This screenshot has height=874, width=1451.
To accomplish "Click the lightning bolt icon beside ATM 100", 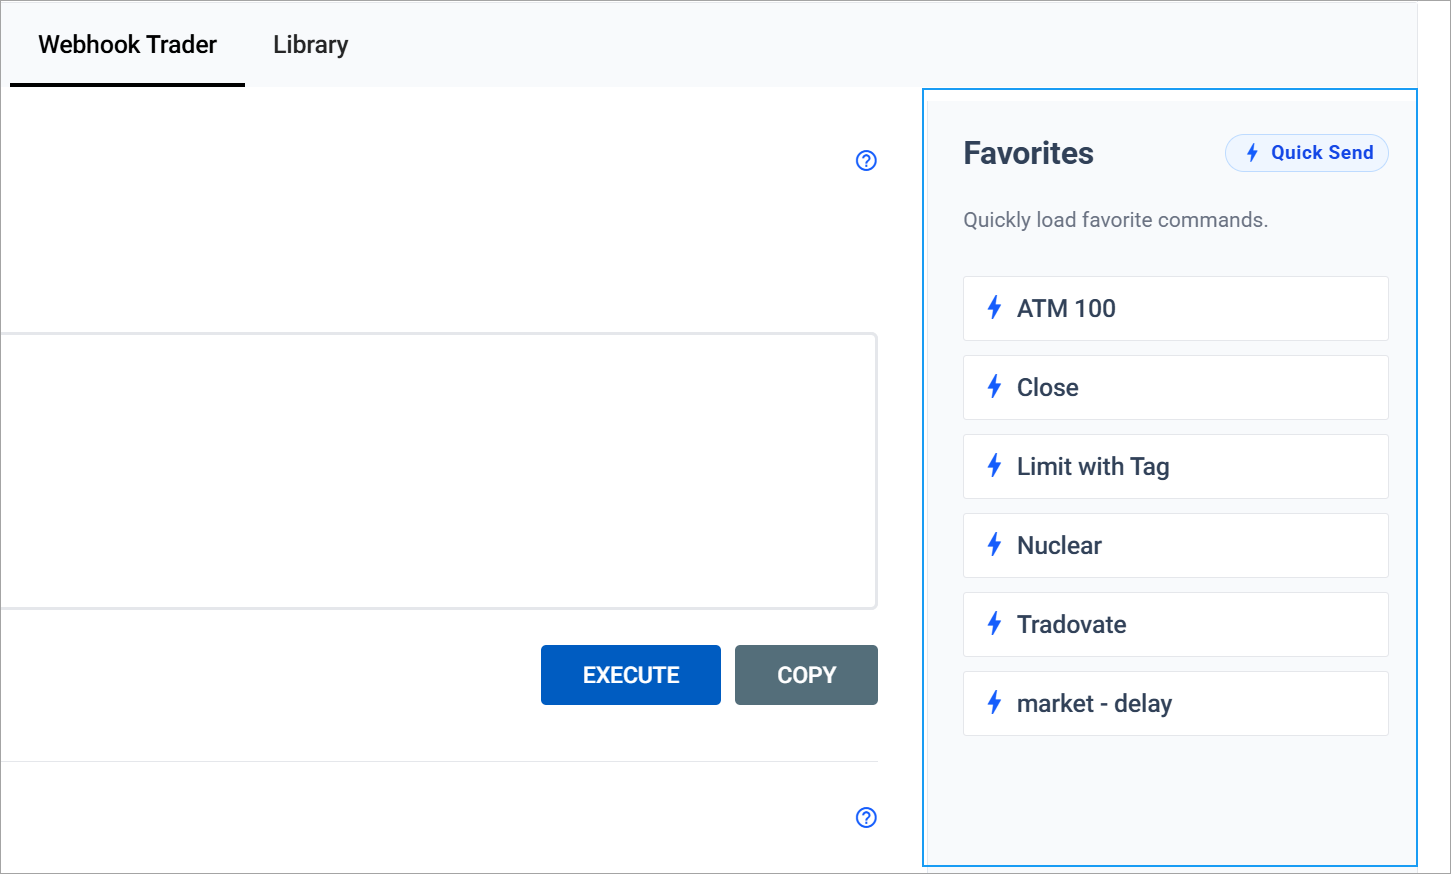I will [994, 307].
